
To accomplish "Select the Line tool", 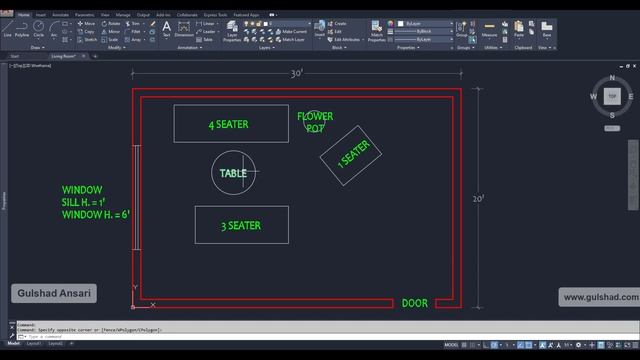I will pyautogui.click(x=7, y=29).
